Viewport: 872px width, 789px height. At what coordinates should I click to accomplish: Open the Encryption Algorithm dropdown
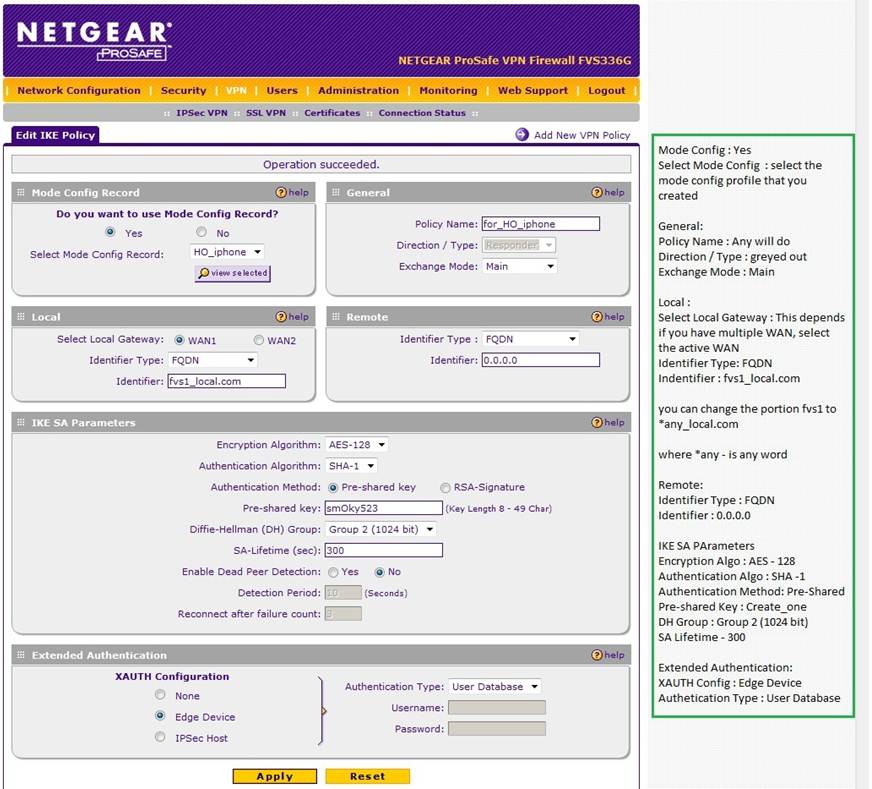[356, 445]
